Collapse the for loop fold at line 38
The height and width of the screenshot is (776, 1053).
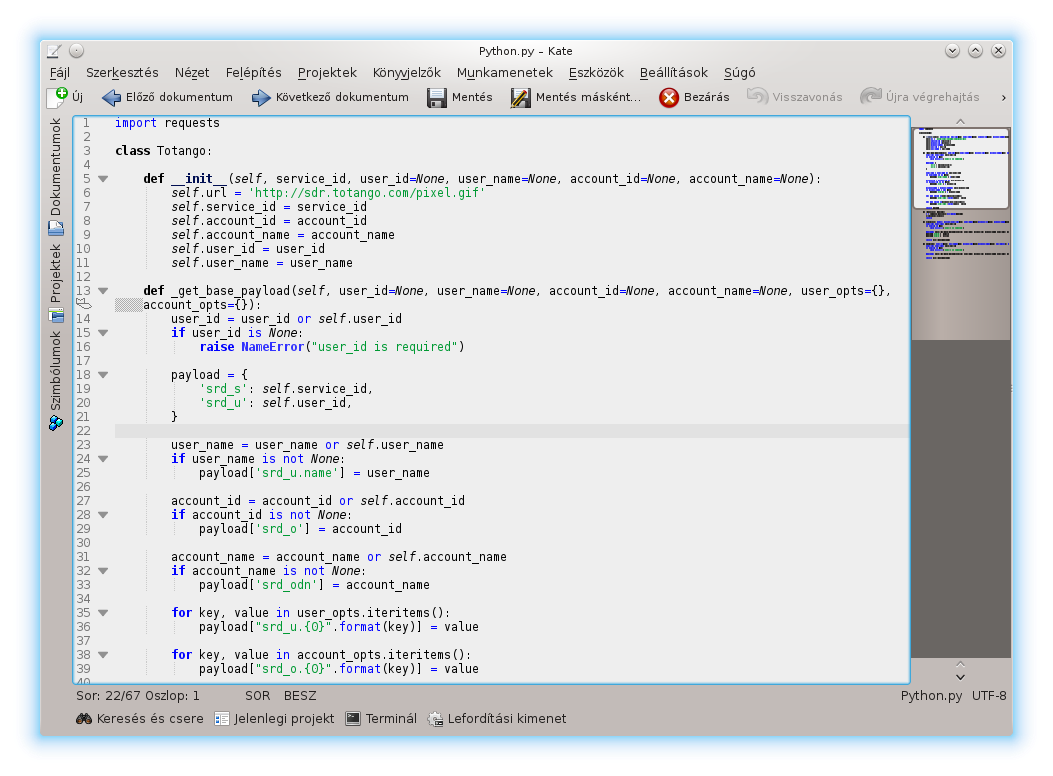click(x=103, y=654)
